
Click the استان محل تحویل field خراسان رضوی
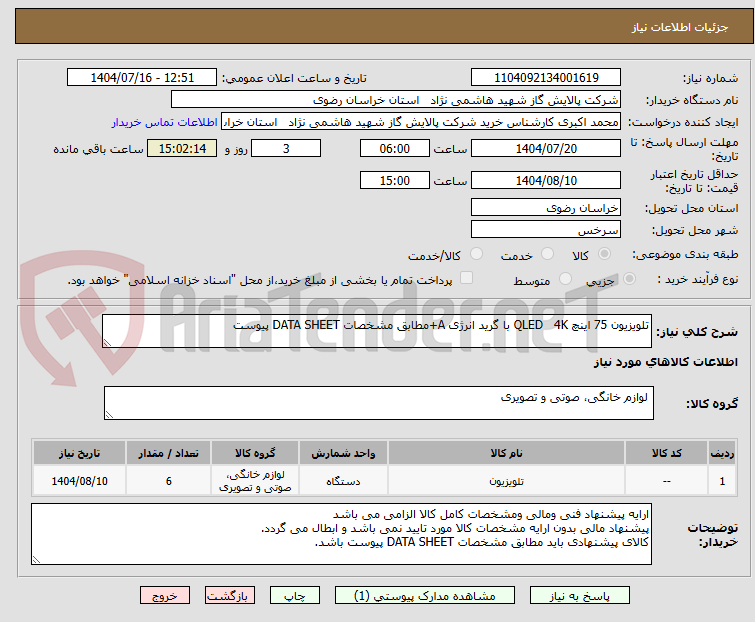coord(546,207)
